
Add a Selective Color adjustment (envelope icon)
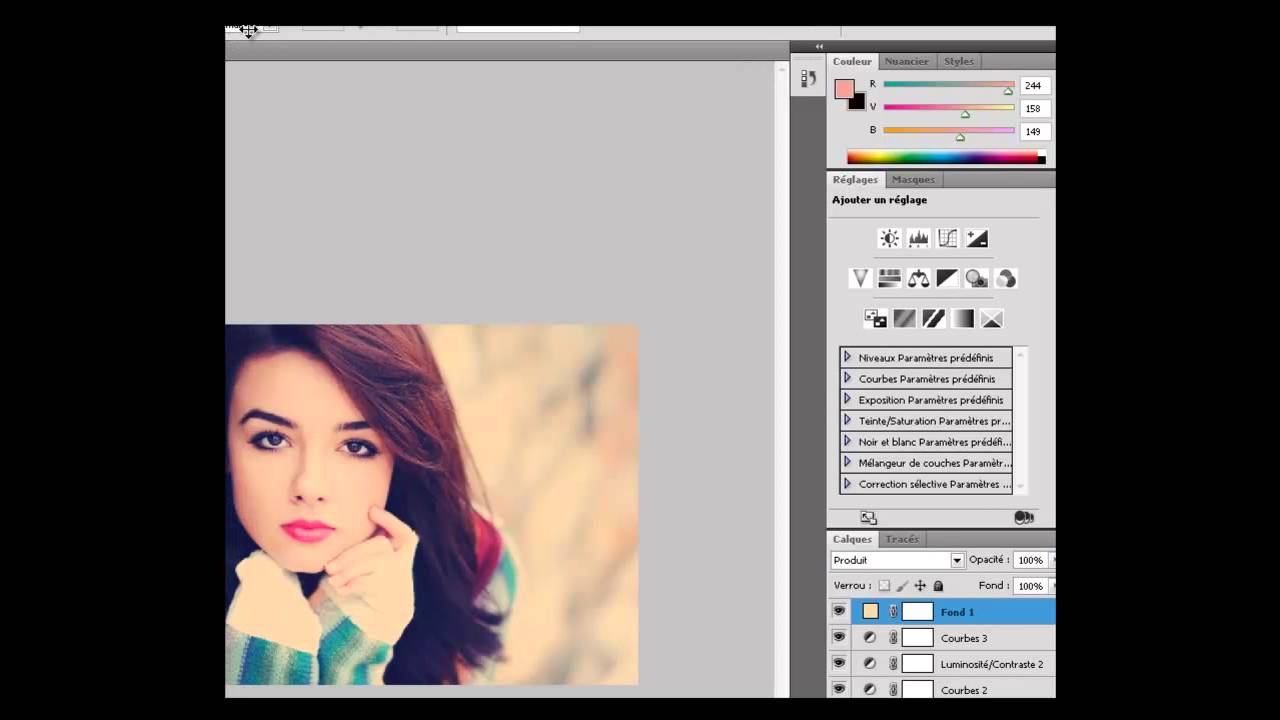coord(991,318)
